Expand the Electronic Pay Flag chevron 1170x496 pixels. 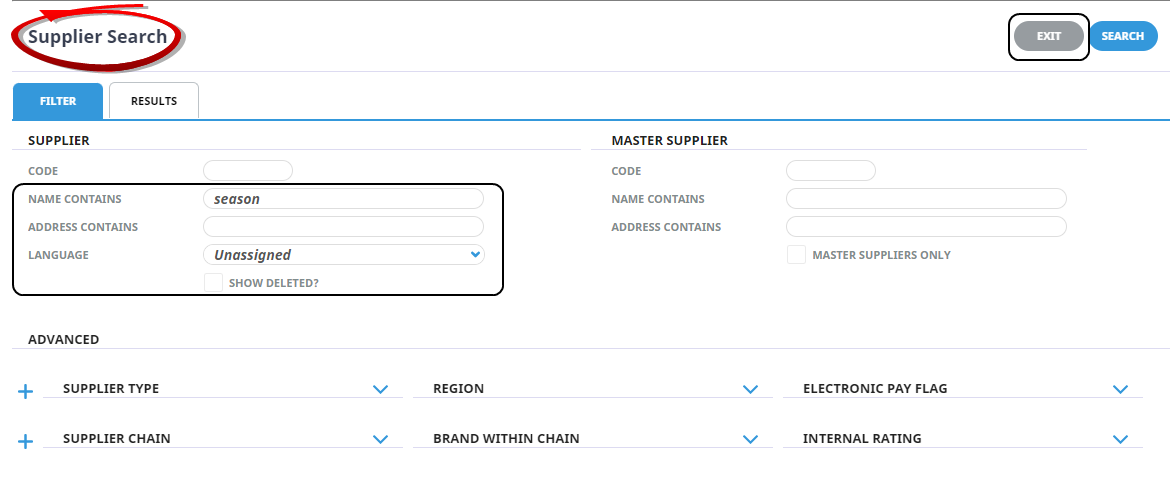click(x=1120, y=389)
